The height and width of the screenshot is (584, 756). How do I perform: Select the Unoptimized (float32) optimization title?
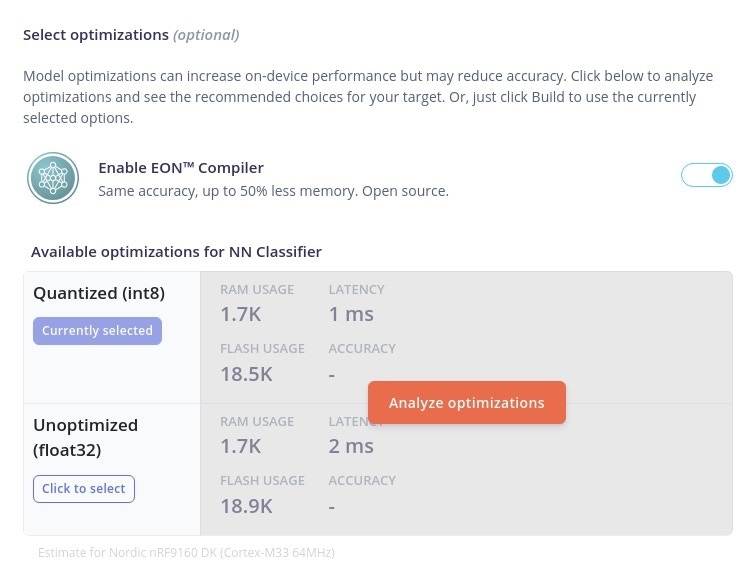click(x=86, y=437)
